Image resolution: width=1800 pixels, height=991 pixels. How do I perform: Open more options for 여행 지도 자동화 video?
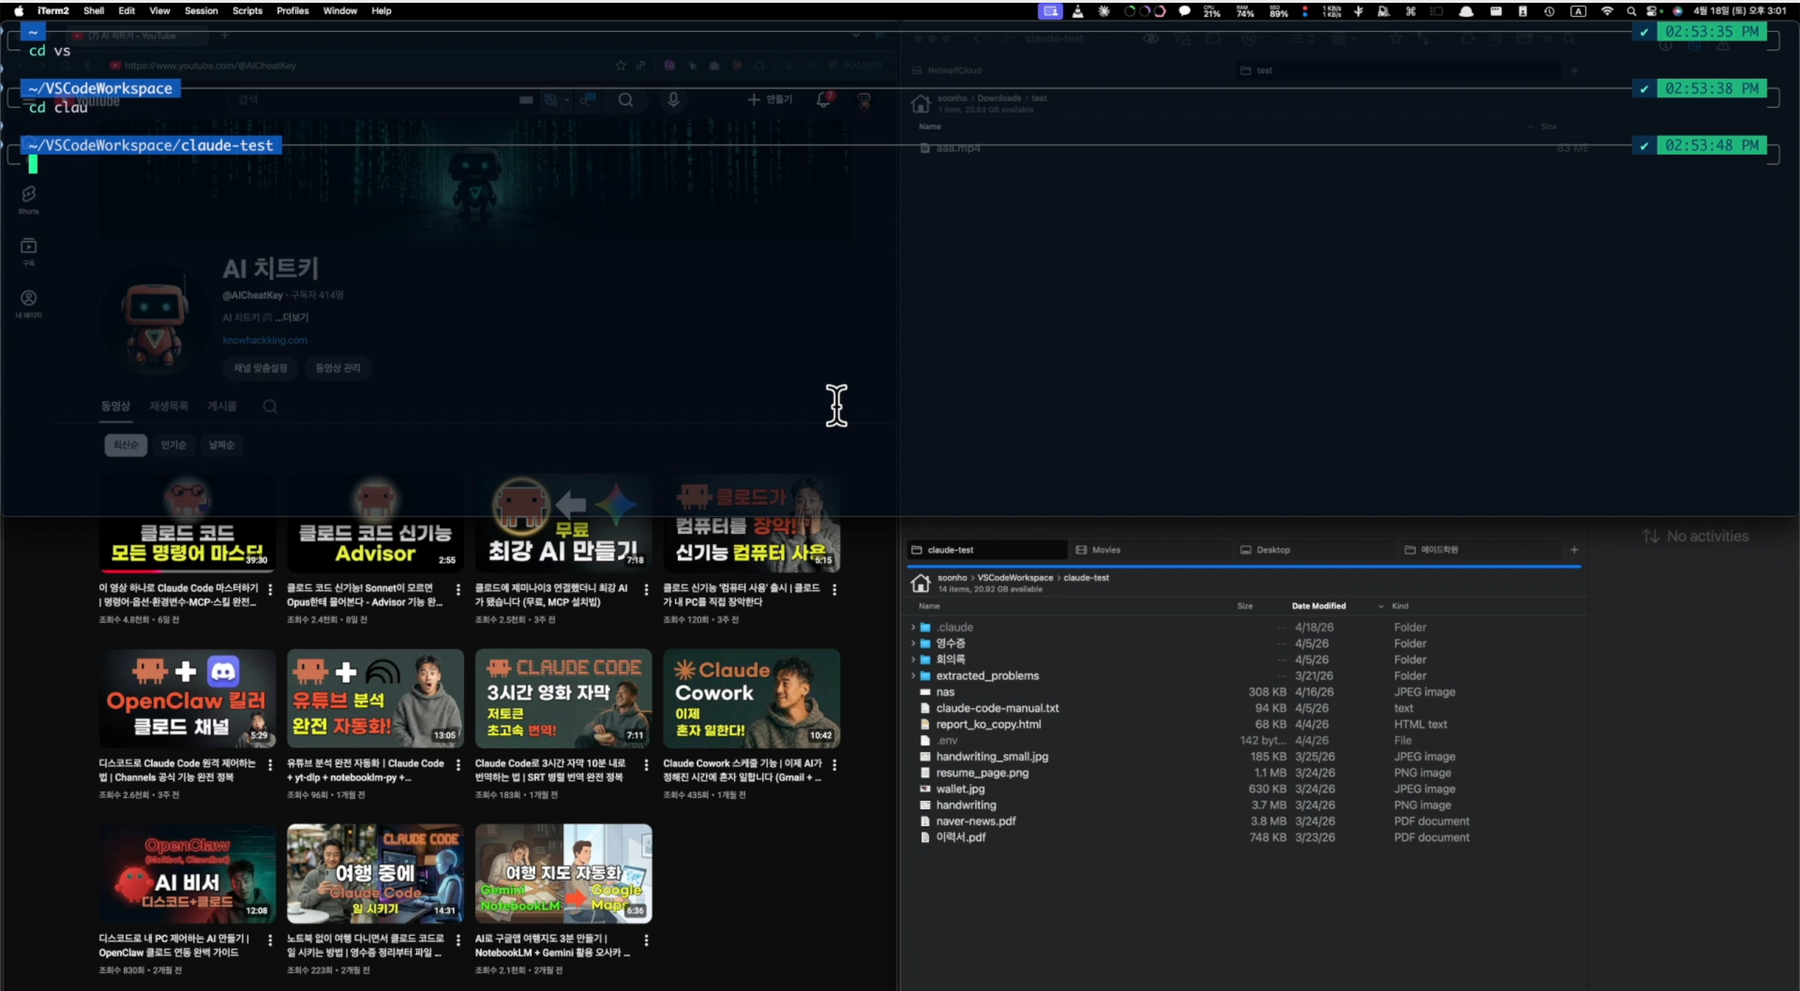[x=647, y=940]
